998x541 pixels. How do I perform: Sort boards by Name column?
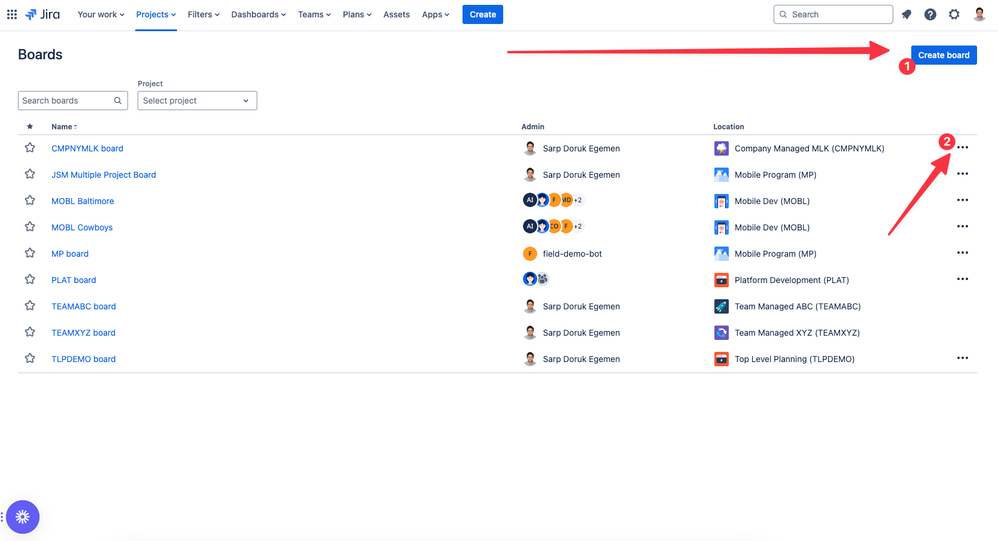click(64, 127)
